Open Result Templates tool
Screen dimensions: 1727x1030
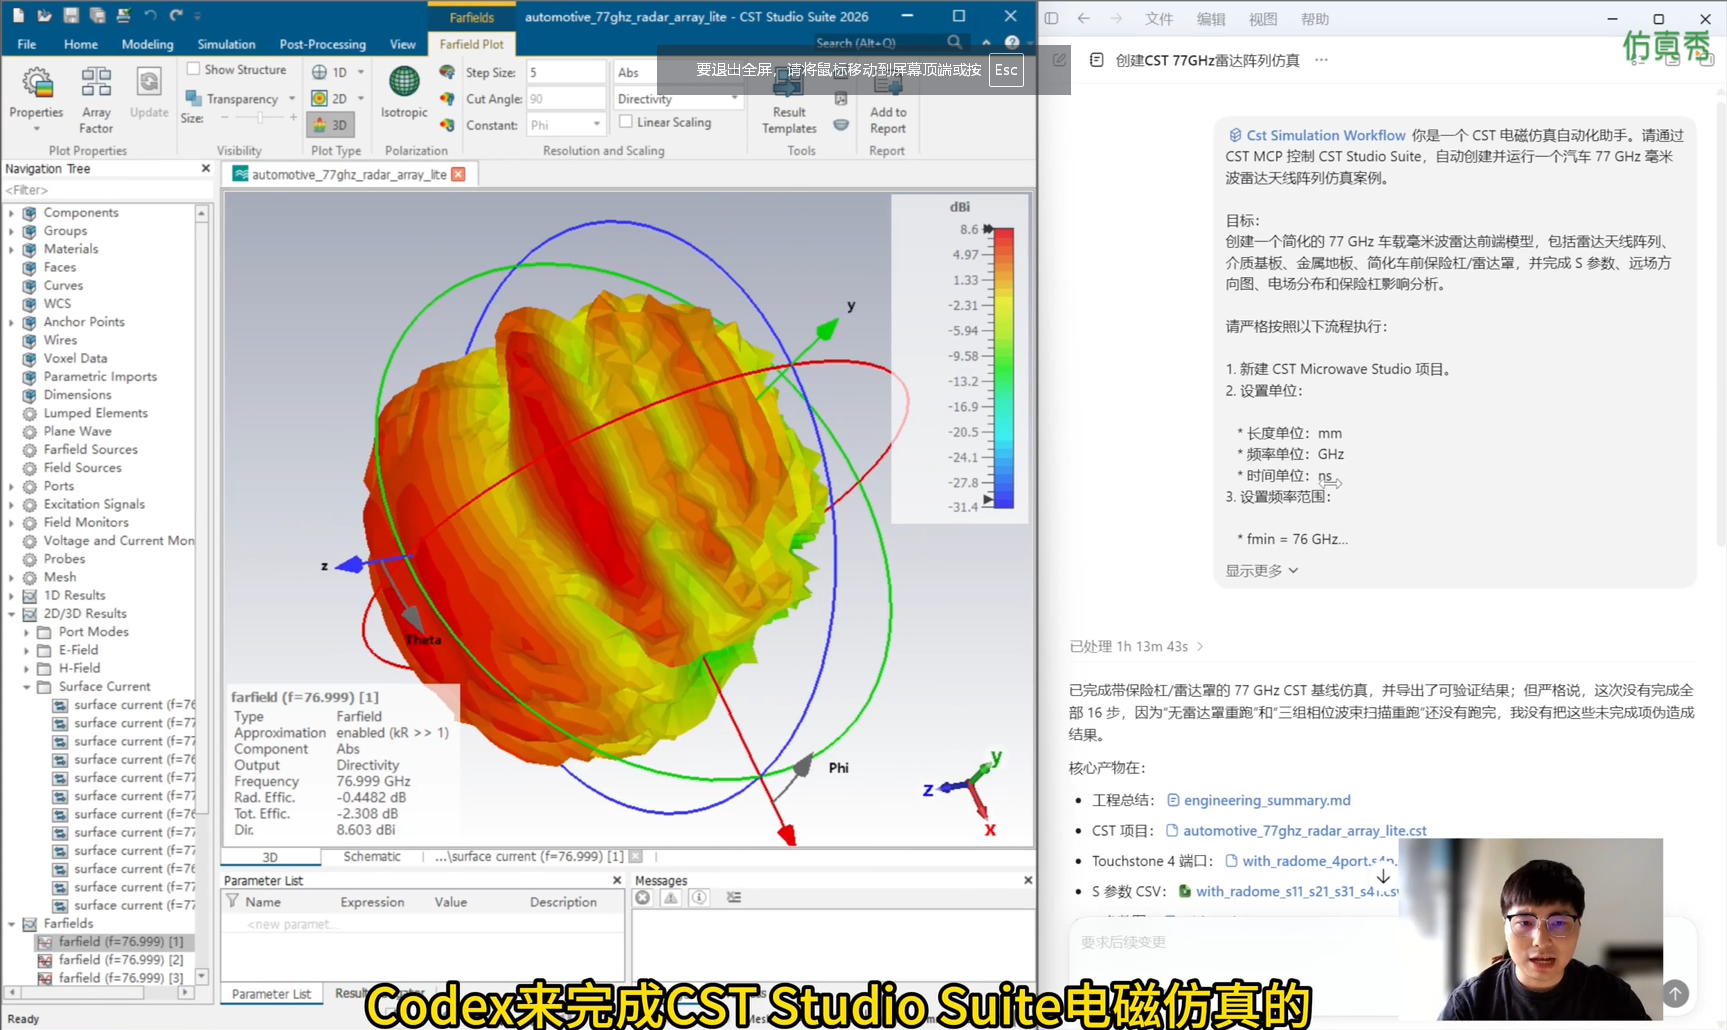(x=789, y=104)
